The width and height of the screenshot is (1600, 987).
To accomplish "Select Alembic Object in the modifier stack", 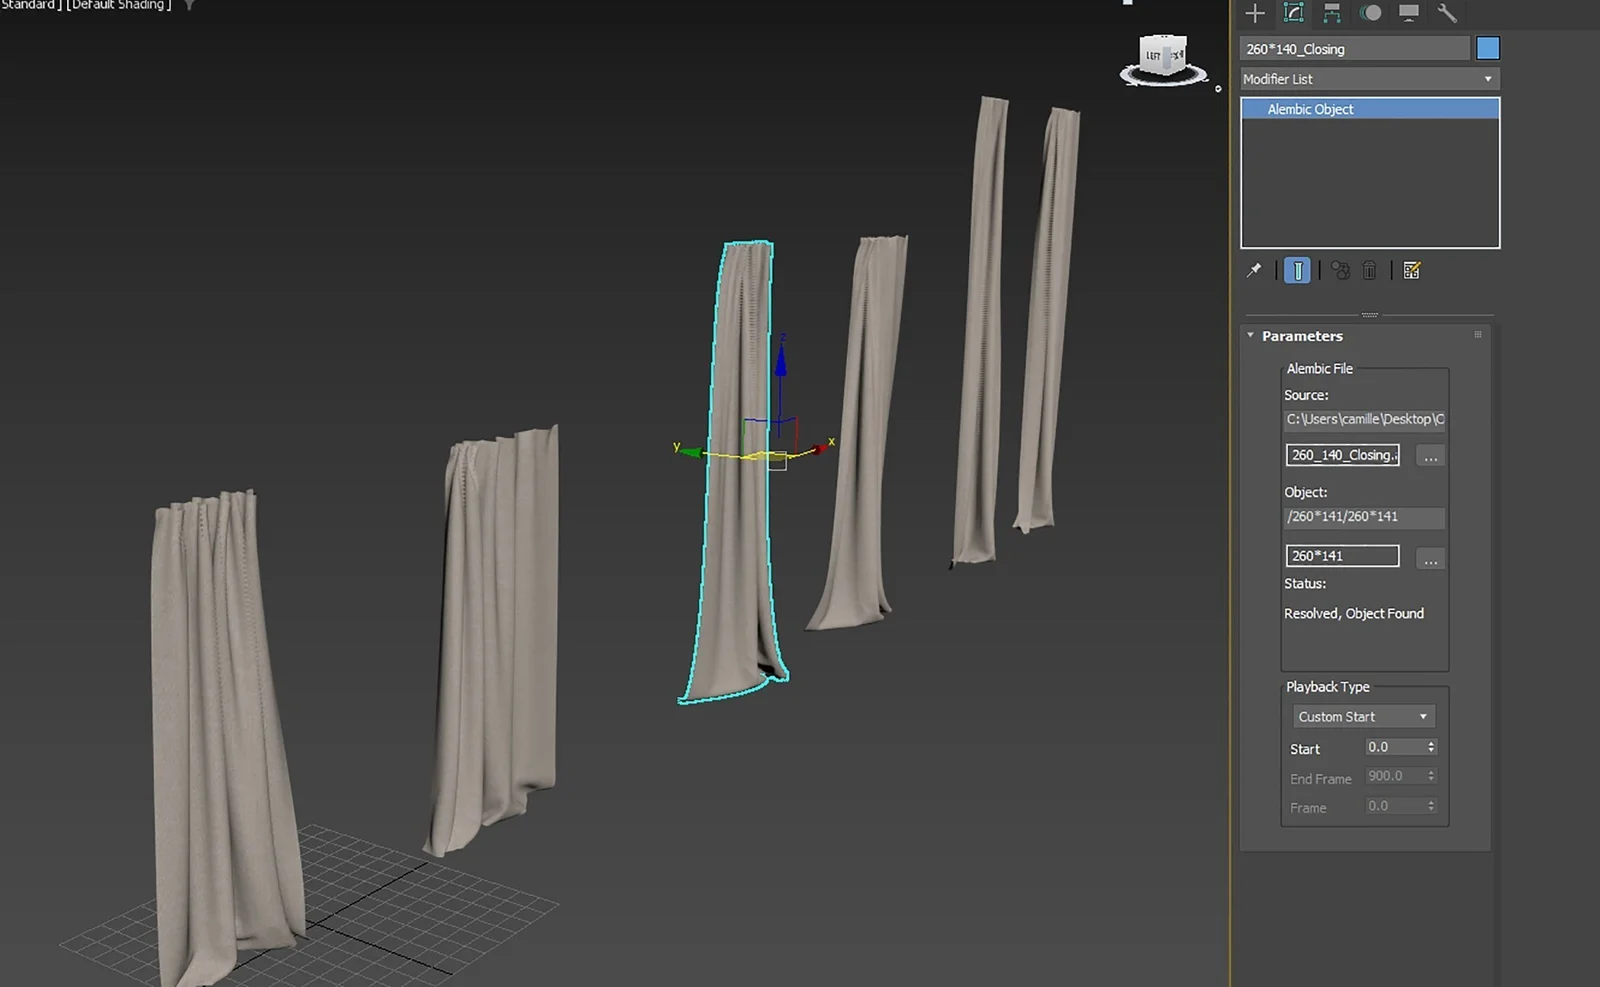I will (1310, 108).
